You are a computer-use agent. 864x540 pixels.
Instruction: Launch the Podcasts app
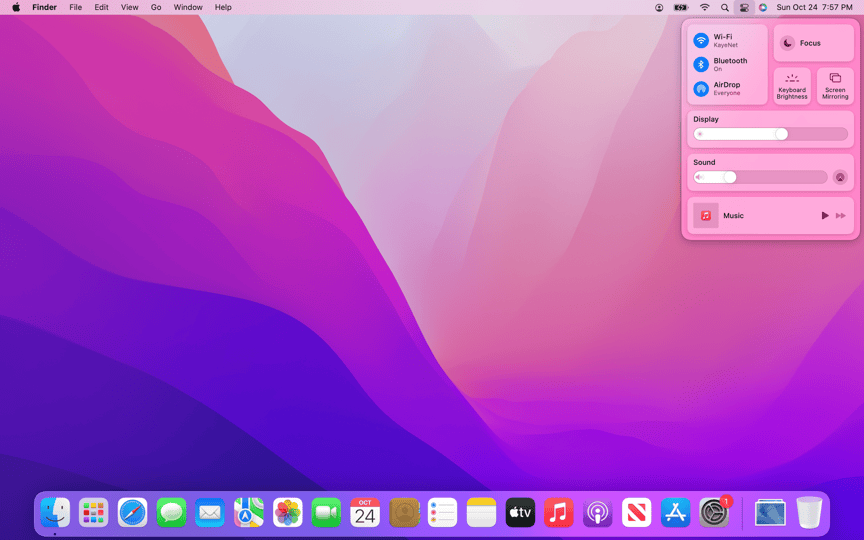tap(597, 512)
